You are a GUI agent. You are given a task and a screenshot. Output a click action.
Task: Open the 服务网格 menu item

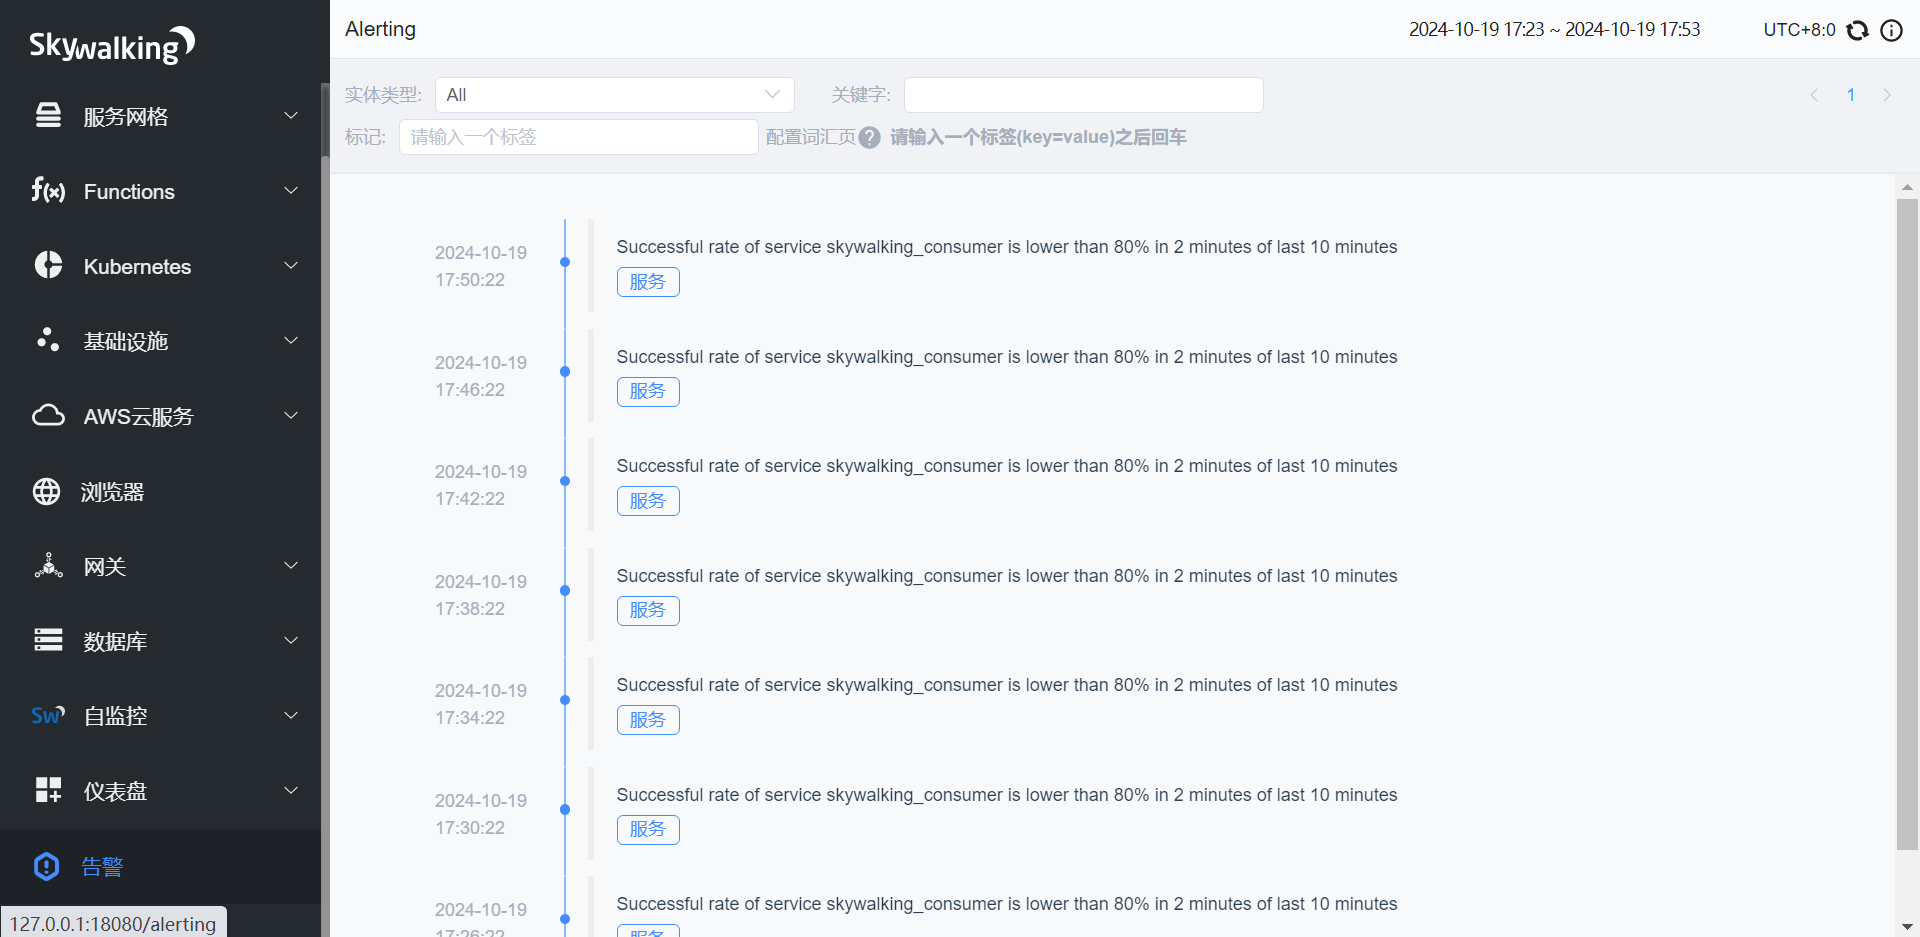point(160,116)
